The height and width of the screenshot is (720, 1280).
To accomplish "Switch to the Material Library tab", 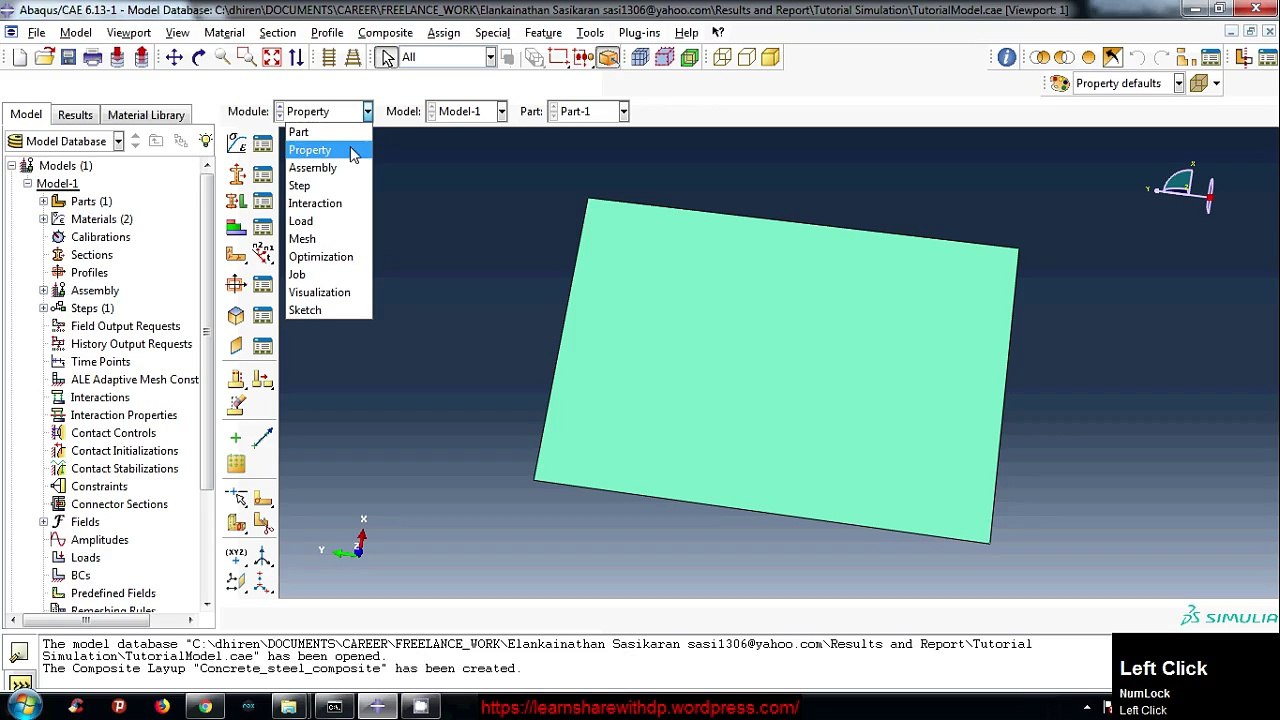I will (146, 115).
